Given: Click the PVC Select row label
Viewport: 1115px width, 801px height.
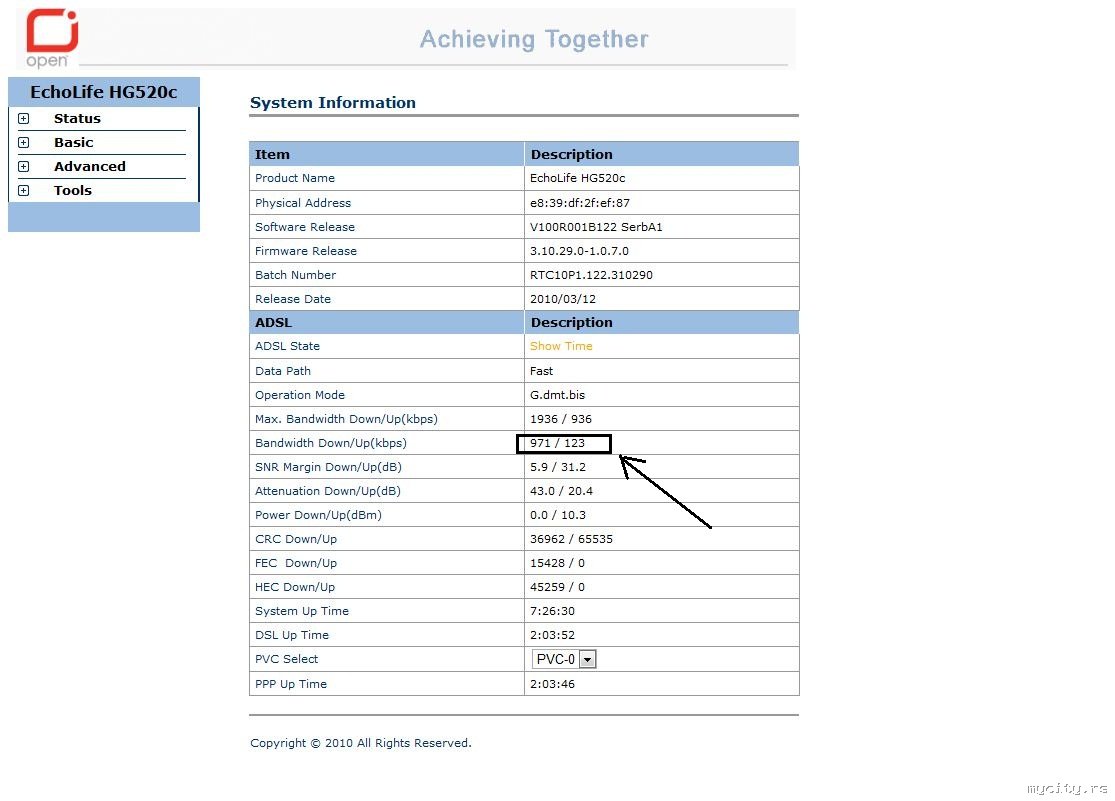Looking at the screenshot, I should pos(287,659).
